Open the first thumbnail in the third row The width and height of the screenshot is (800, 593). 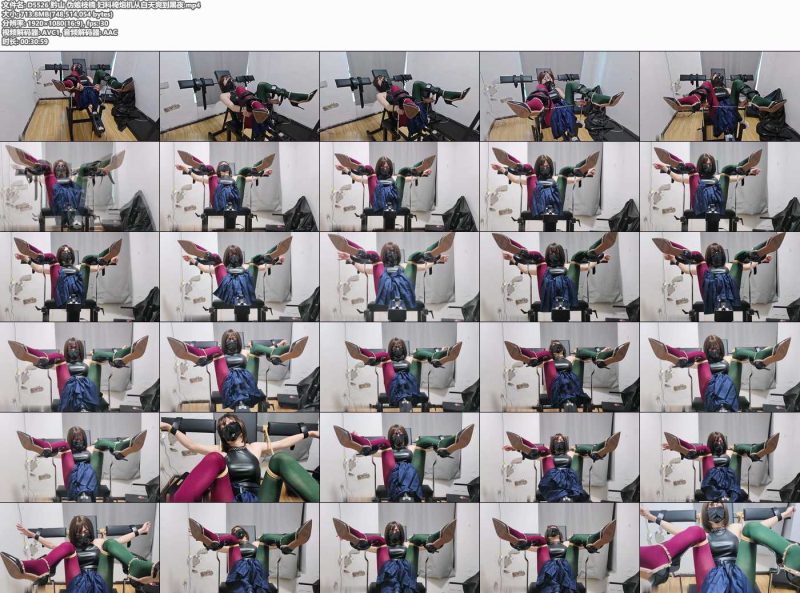click(80, 277)
